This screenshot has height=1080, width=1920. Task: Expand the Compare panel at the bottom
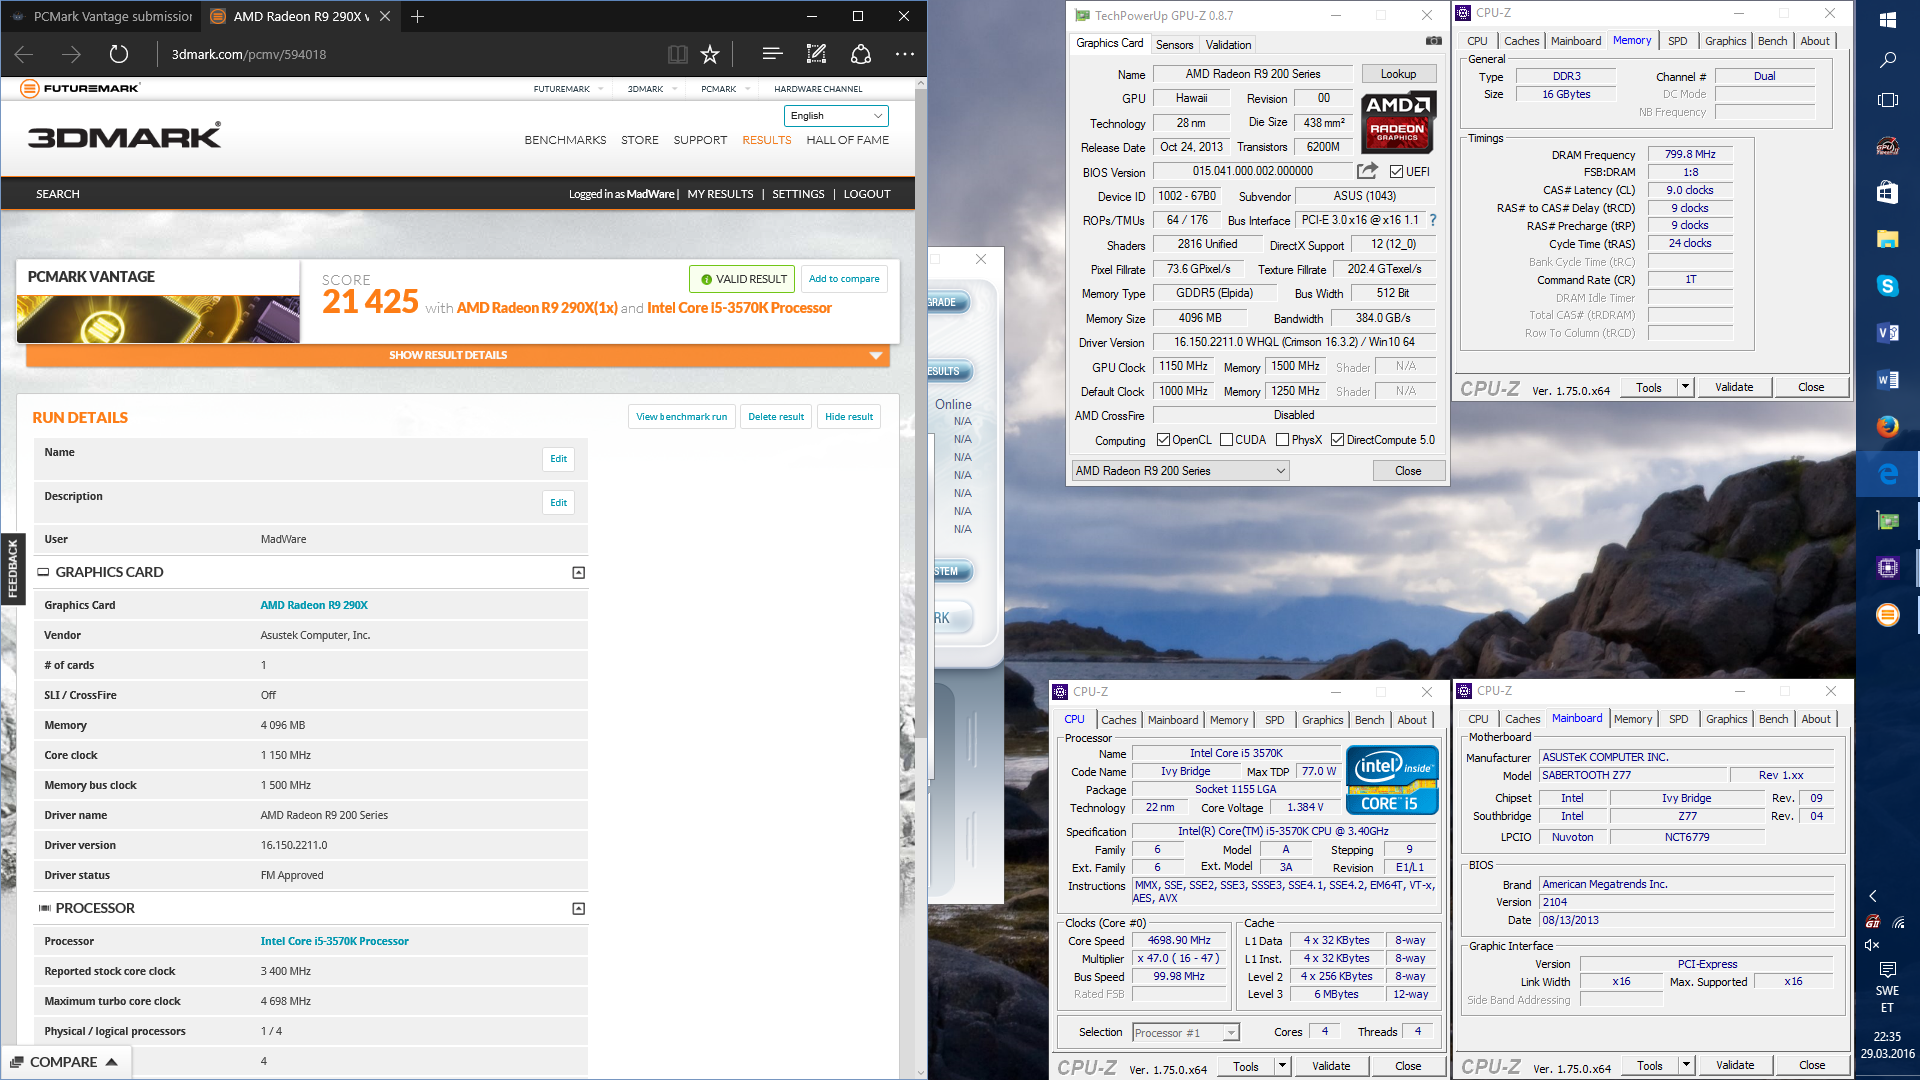click(64, 1062)
